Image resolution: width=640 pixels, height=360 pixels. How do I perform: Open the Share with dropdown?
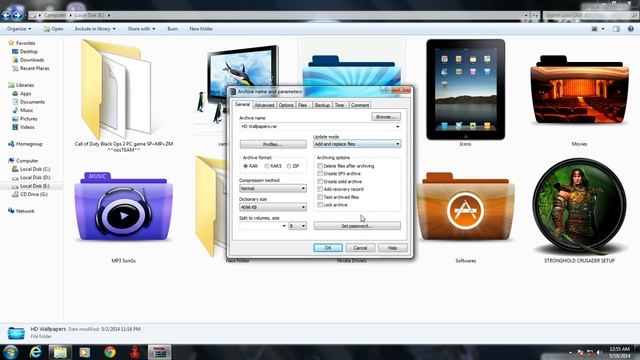(x=141, y=29)
